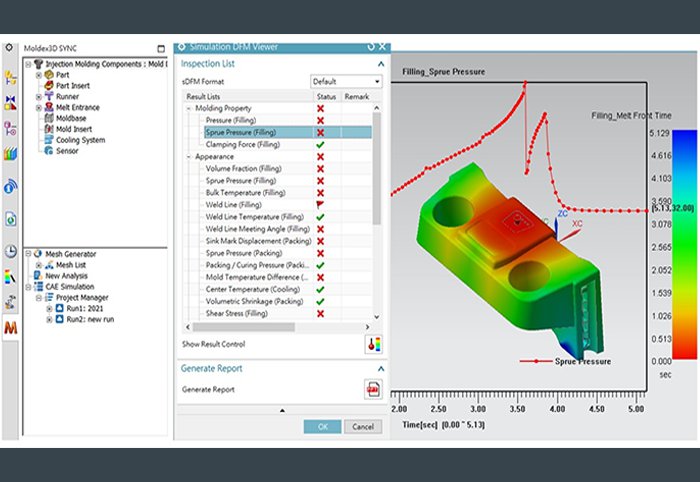Click the Result Lists column header
700x482 pixels.
(x=249, y=96)
